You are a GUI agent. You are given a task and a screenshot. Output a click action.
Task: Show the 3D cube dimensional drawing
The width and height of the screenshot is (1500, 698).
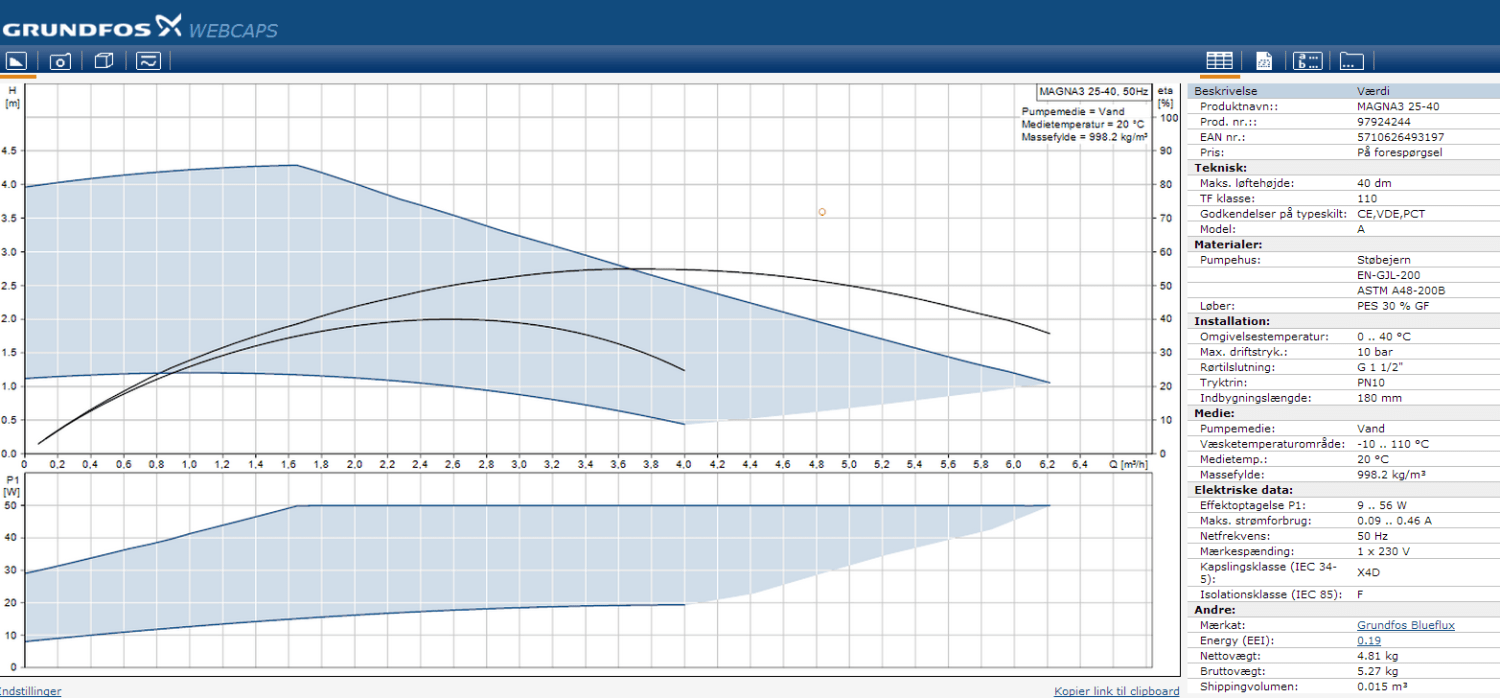click(x=103, y=61)
